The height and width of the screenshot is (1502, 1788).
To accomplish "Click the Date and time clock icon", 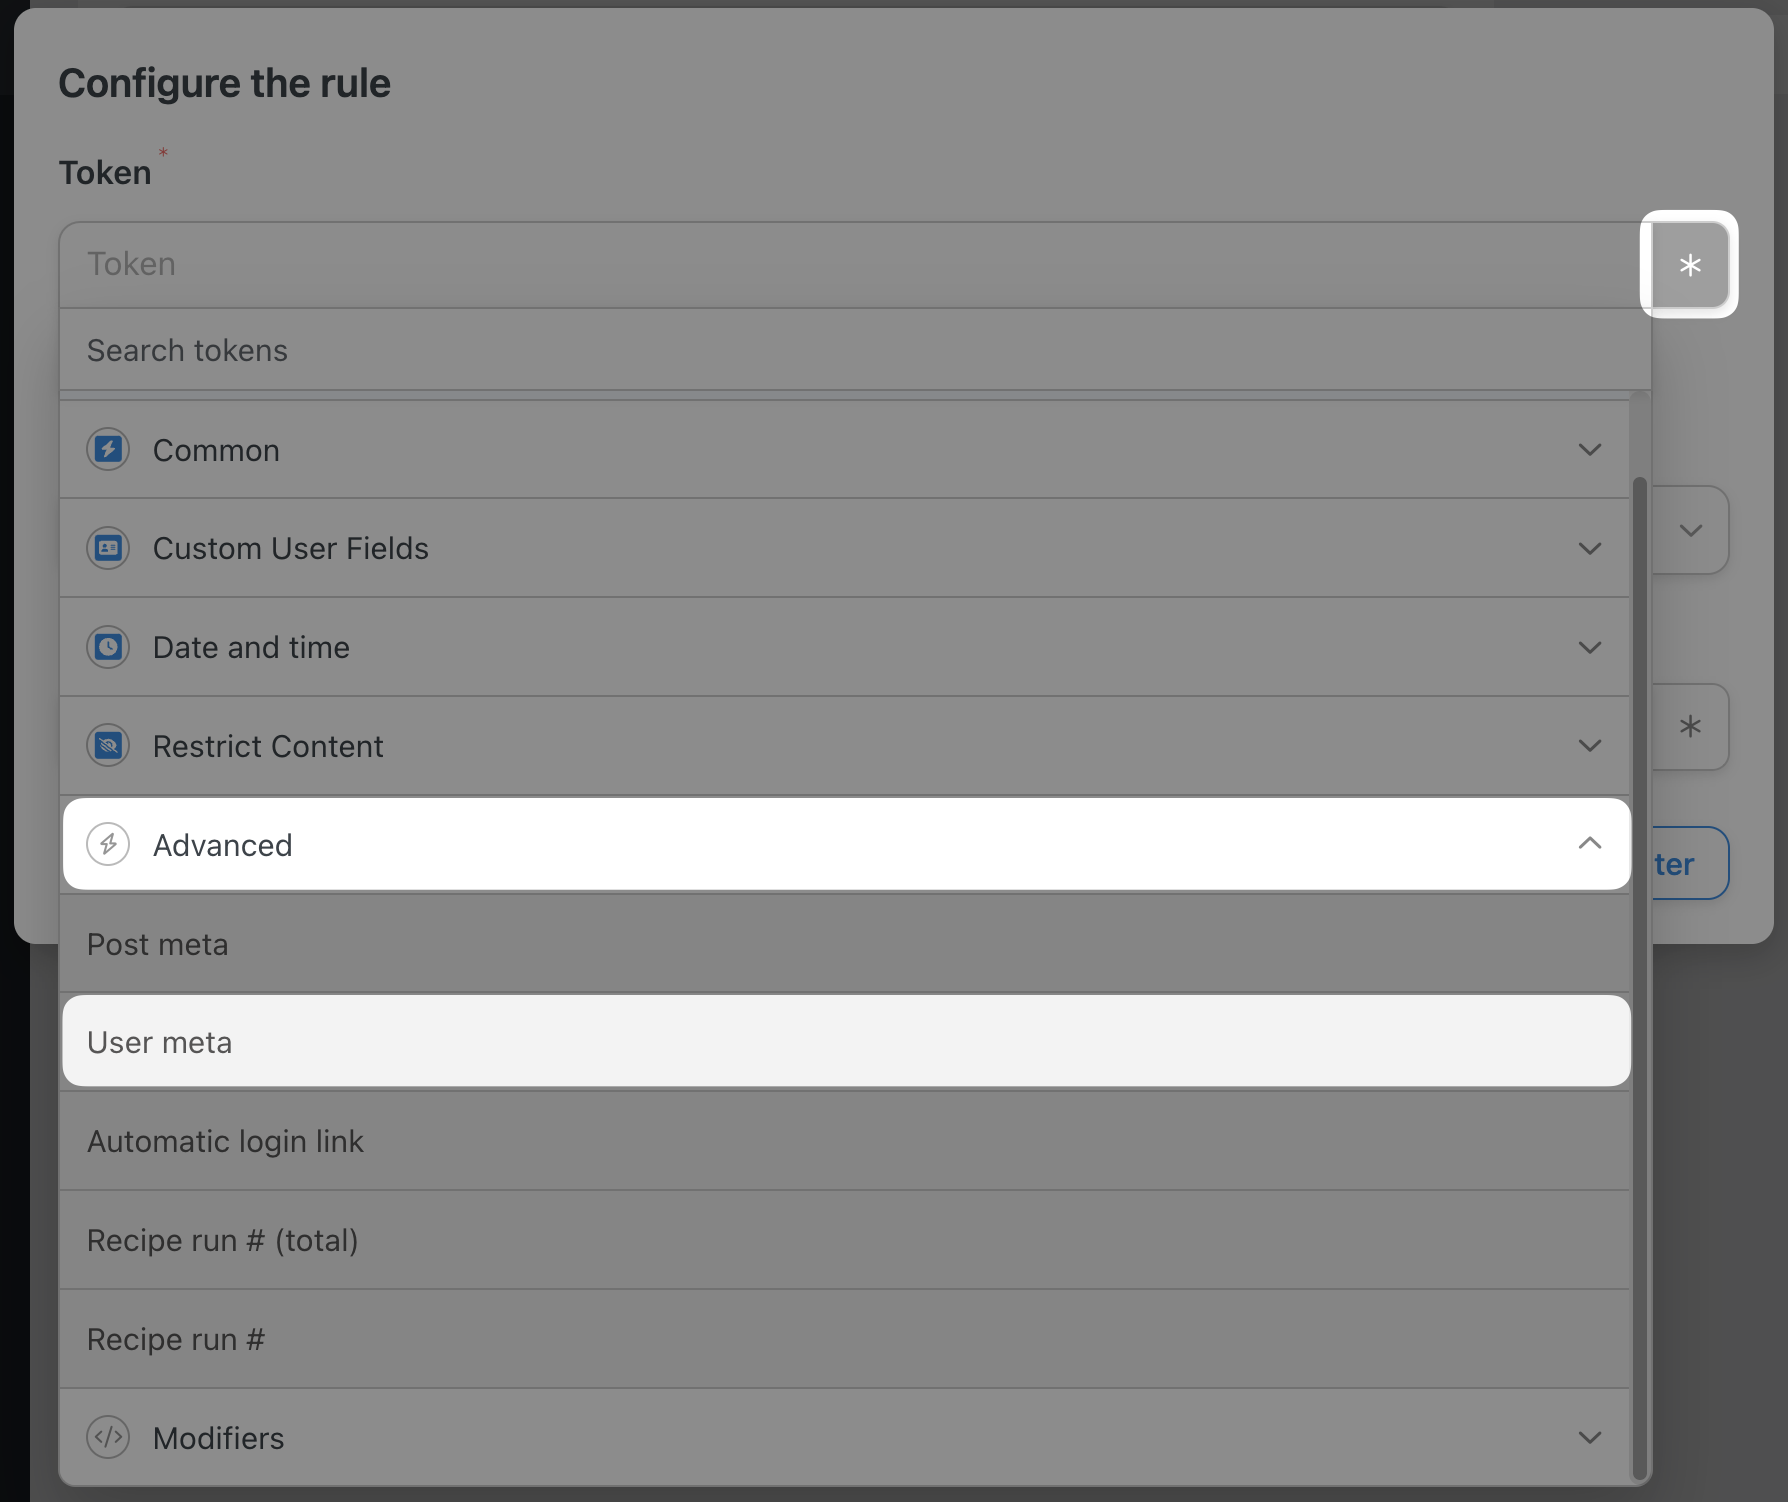I will click(108, 647).
